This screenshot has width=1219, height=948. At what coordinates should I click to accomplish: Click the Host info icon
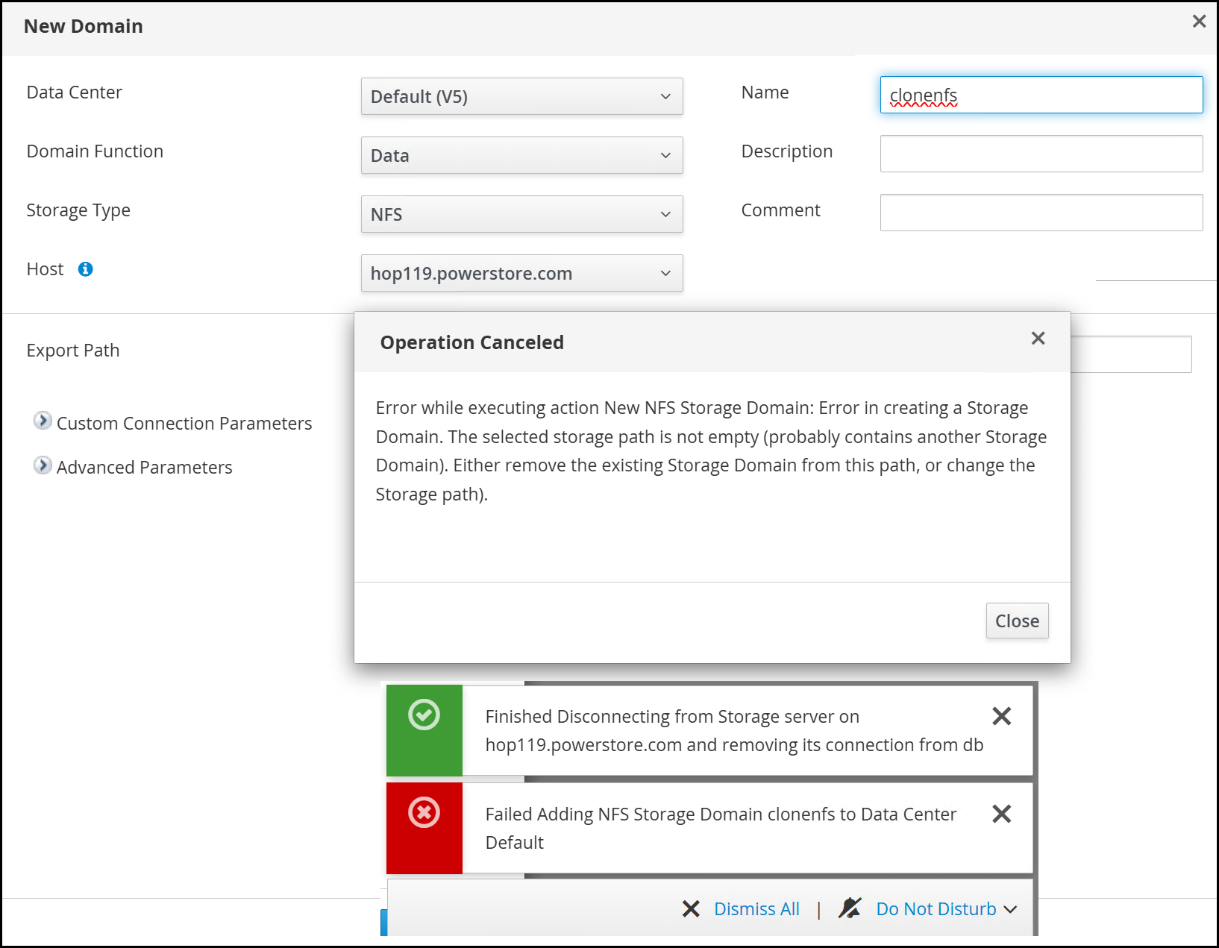(85, 269)
